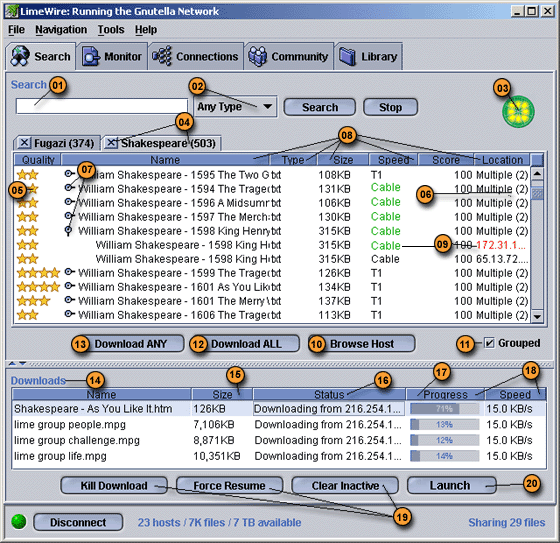Viewport: 560px width, 543px height.
Task: Sort results by Score column
Action: (x=446, y=160)
